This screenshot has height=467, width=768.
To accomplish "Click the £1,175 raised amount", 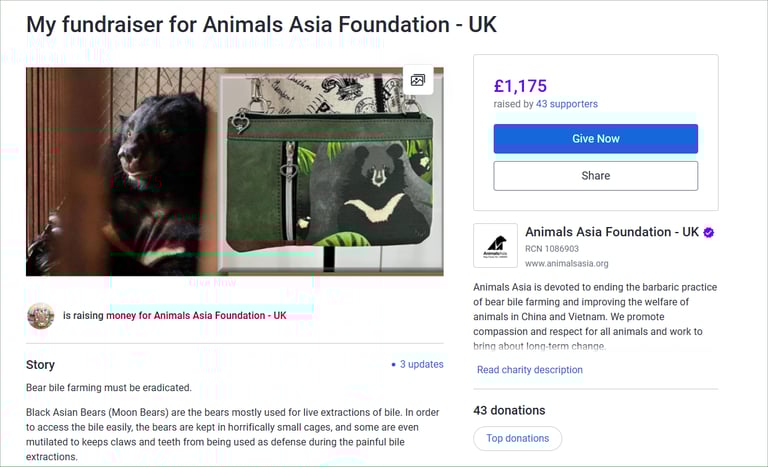I will click(520, 86).
